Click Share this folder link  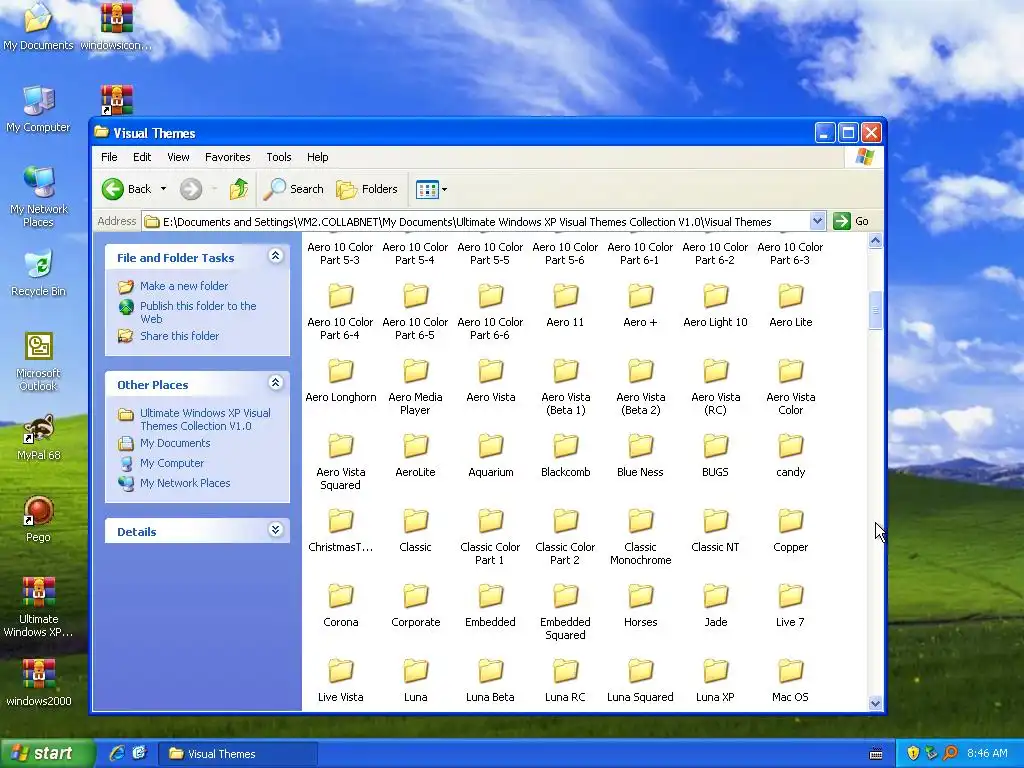[179, 336]
